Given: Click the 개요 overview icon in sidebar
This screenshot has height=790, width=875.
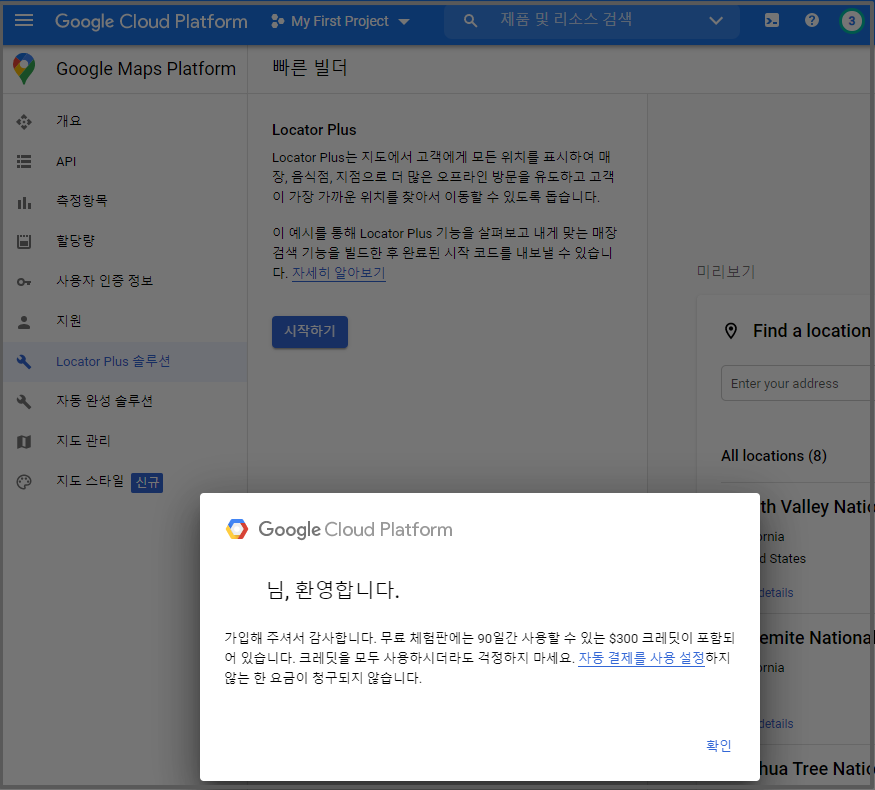Looking at the screenshot, I should click(x=24, y=121).
